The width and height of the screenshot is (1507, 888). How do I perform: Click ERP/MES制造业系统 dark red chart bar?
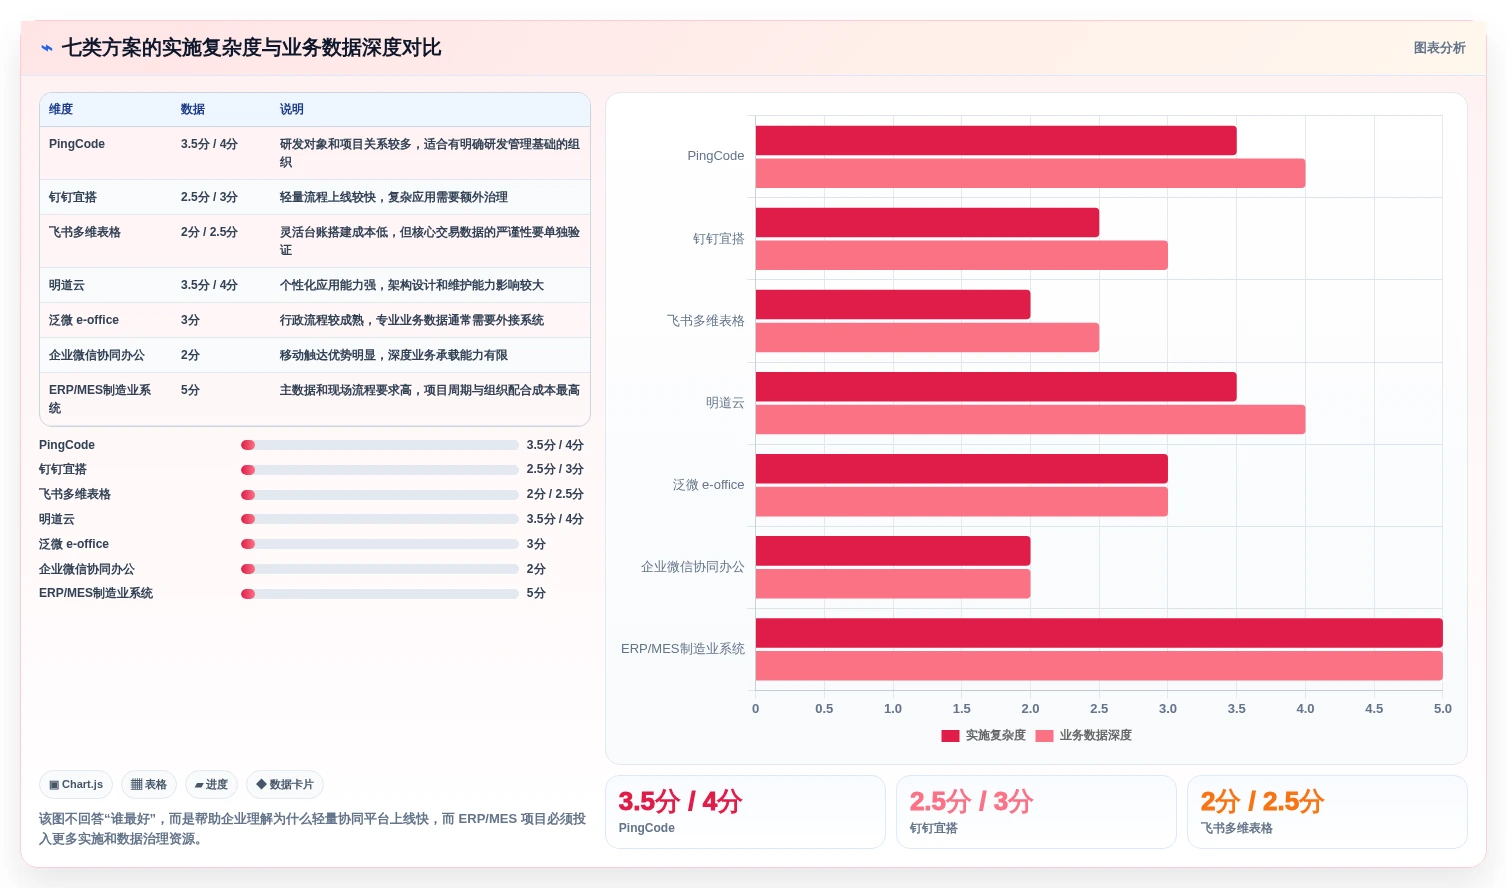1099,633
